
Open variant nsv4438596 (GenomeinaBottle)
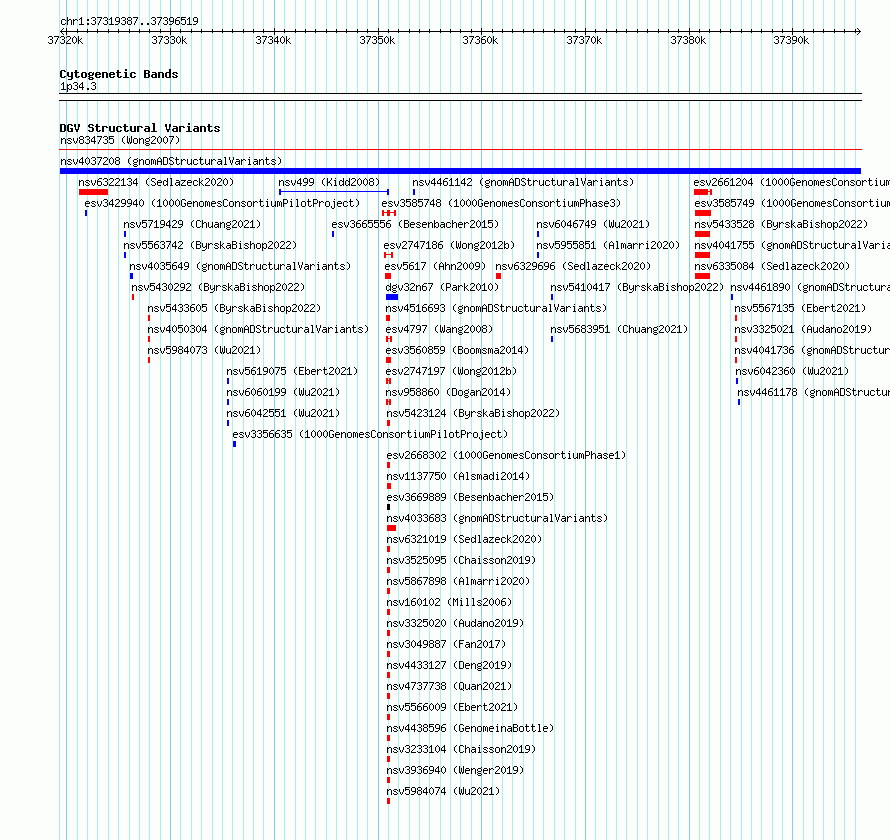471,728
